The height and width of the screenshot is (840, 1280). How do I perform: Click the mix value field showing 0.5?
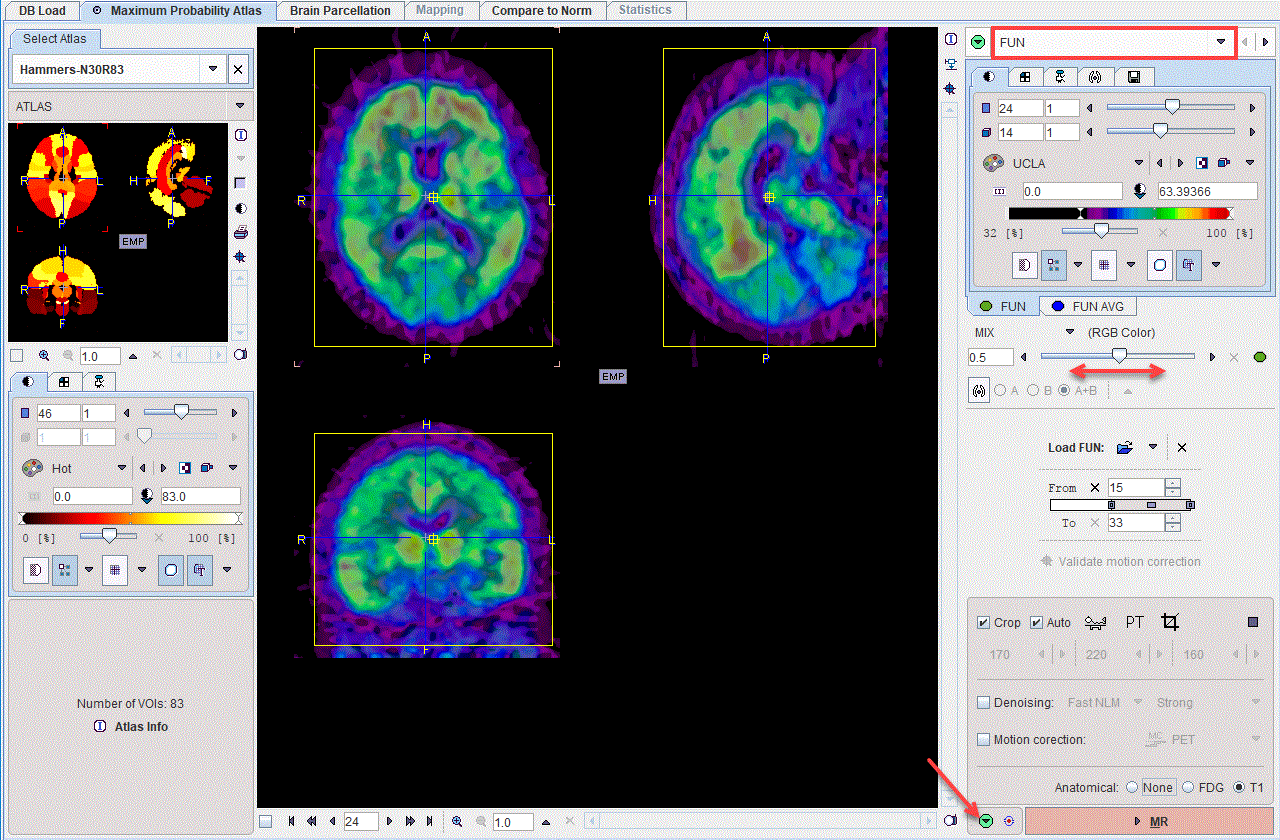[990, 357]
